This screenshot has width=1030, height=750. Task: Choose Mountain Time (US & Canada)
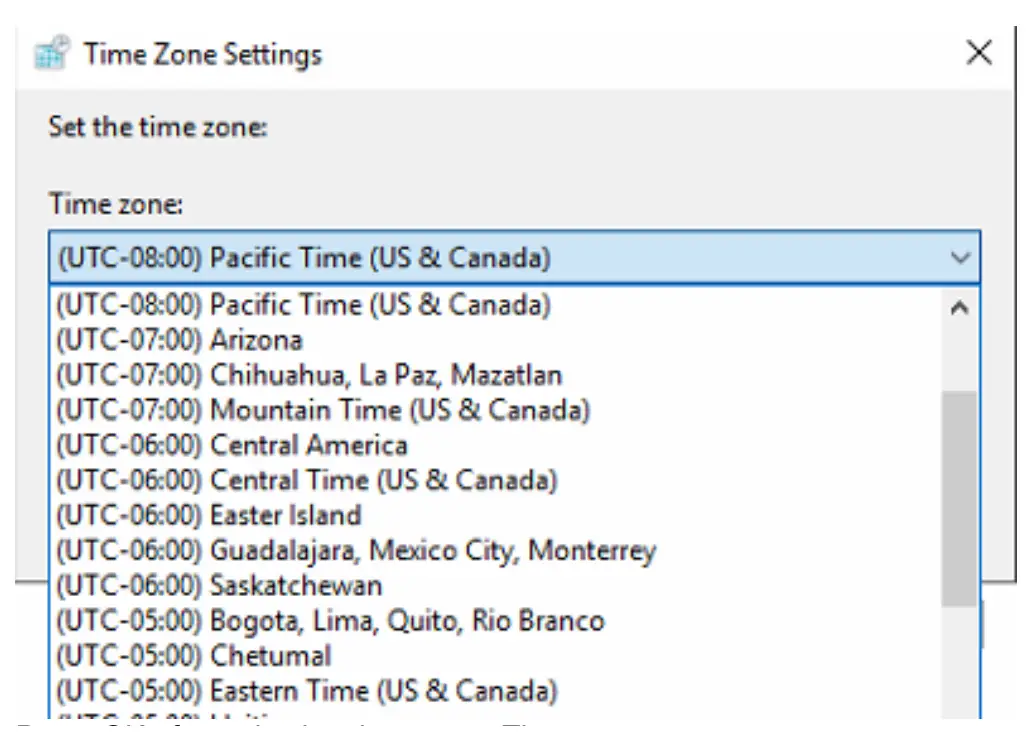300,410
